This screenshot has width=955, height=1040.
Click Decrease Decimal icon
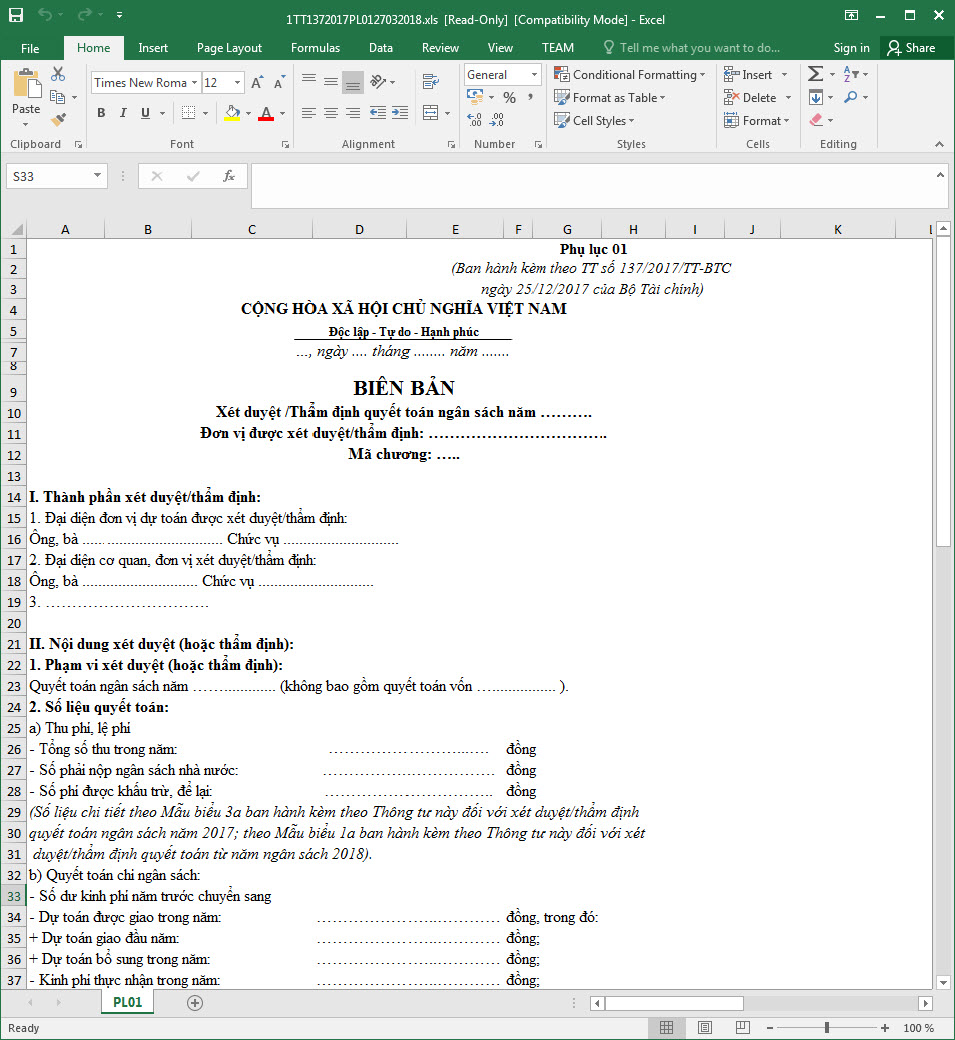tap(497, 120)
